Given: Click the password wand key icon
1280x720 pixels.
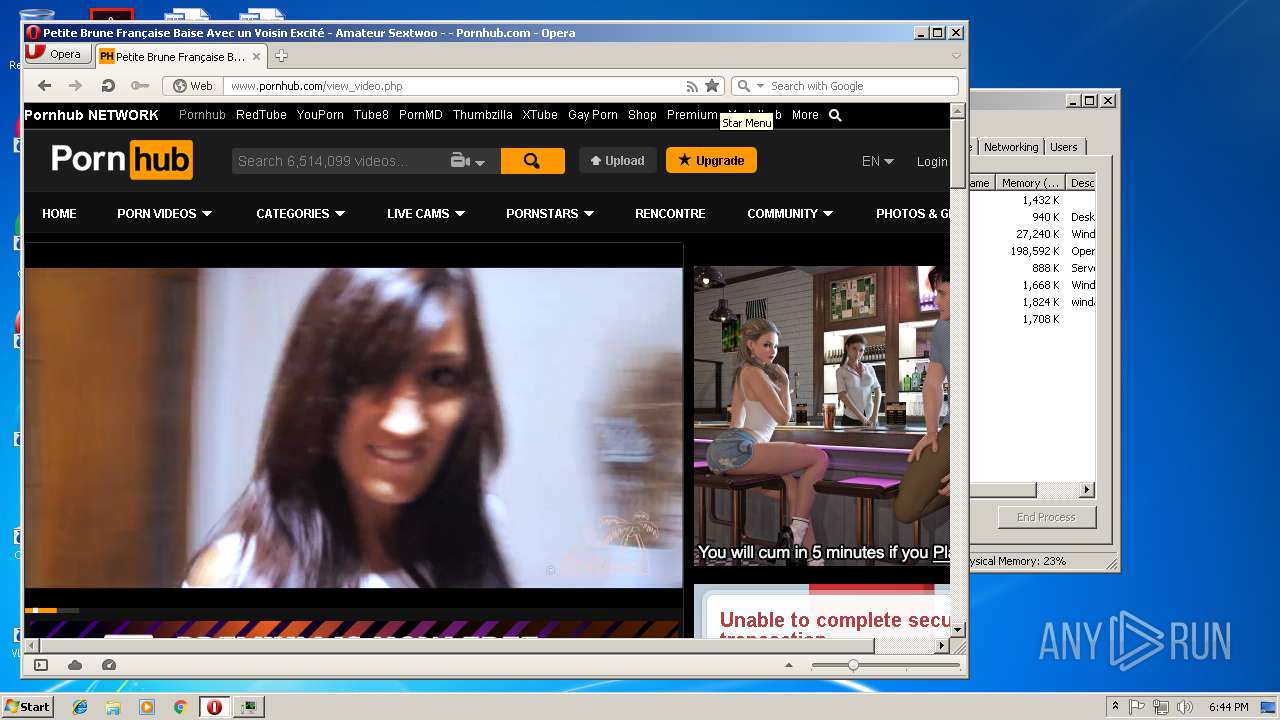Looking at the screenshot, I should pos(140,86).
